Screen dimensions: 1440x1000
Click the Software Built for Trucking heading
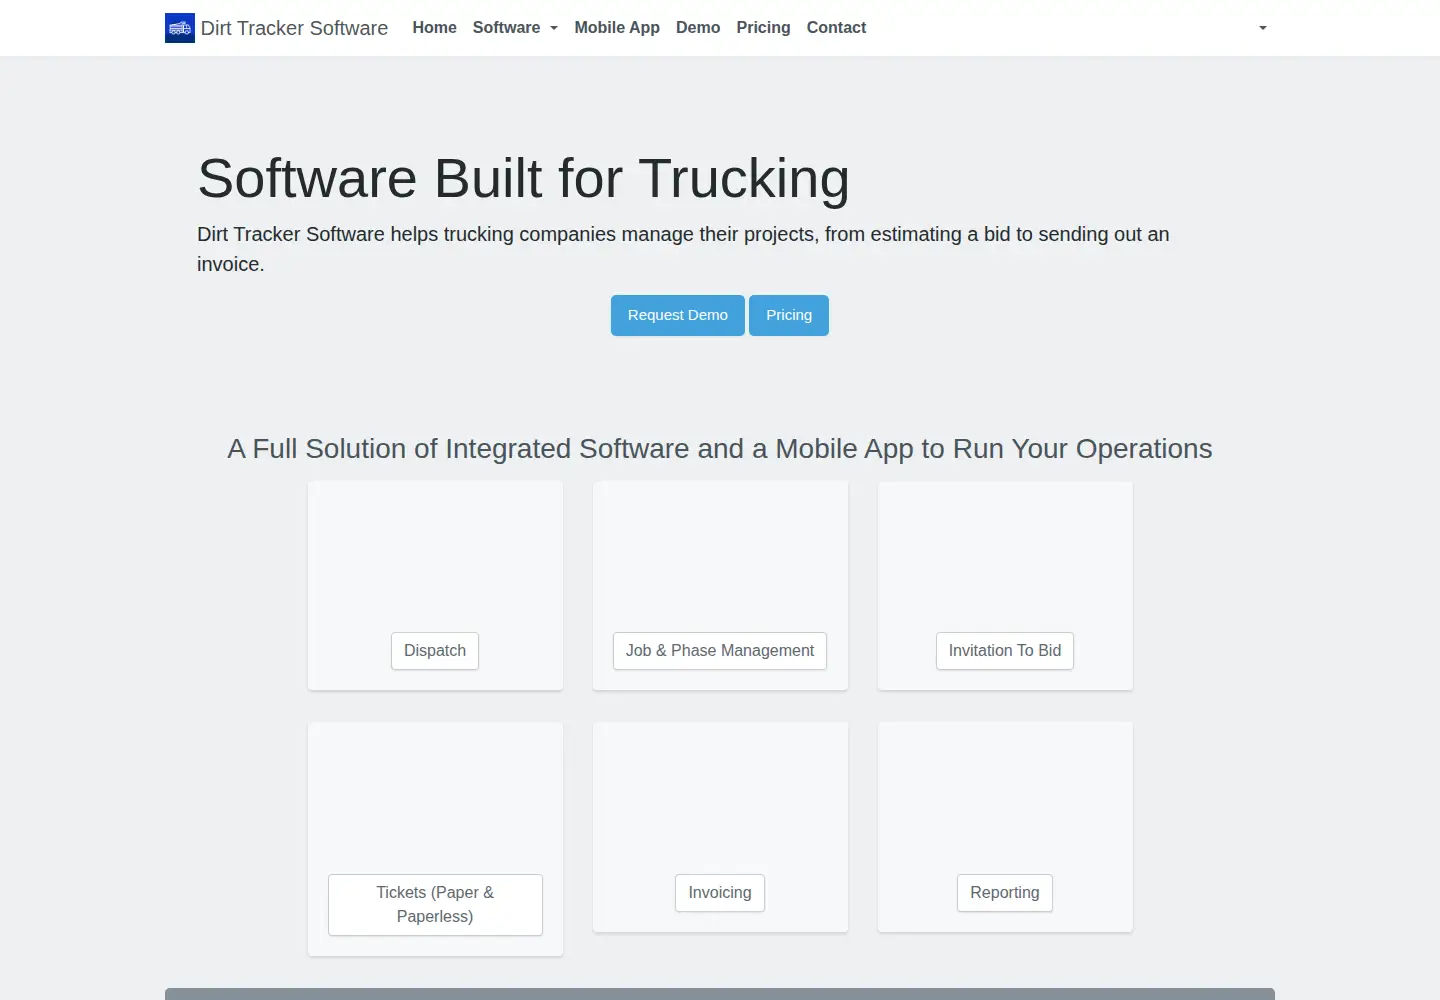[x=524, y=179]
